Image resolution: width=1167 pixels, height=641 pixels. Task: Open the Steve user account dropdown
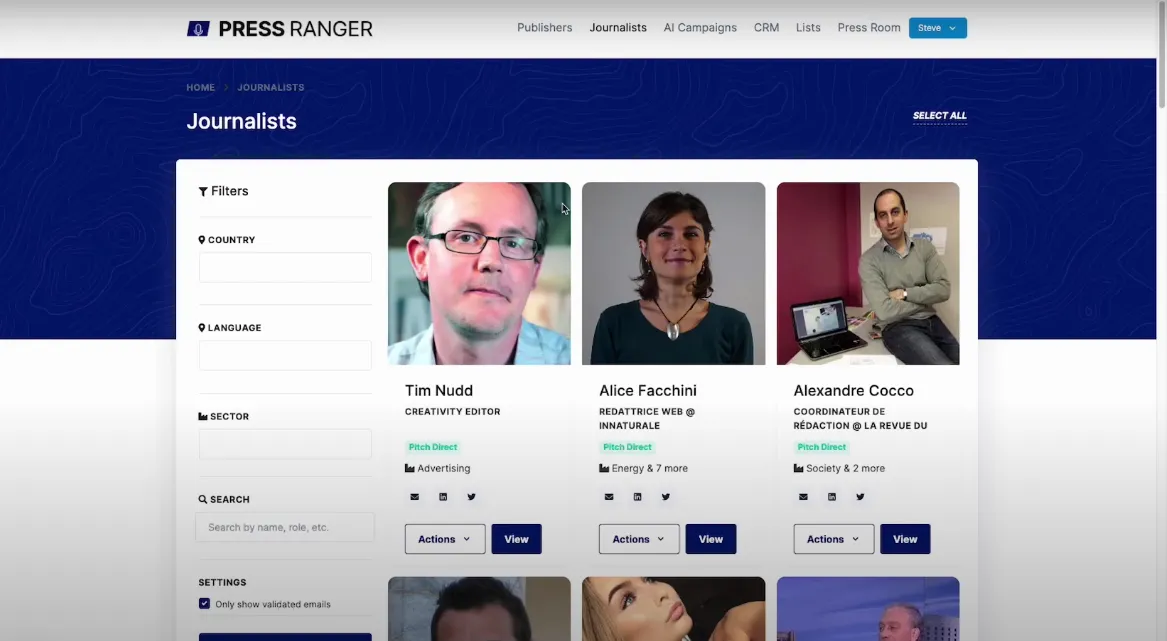[937, 28]
